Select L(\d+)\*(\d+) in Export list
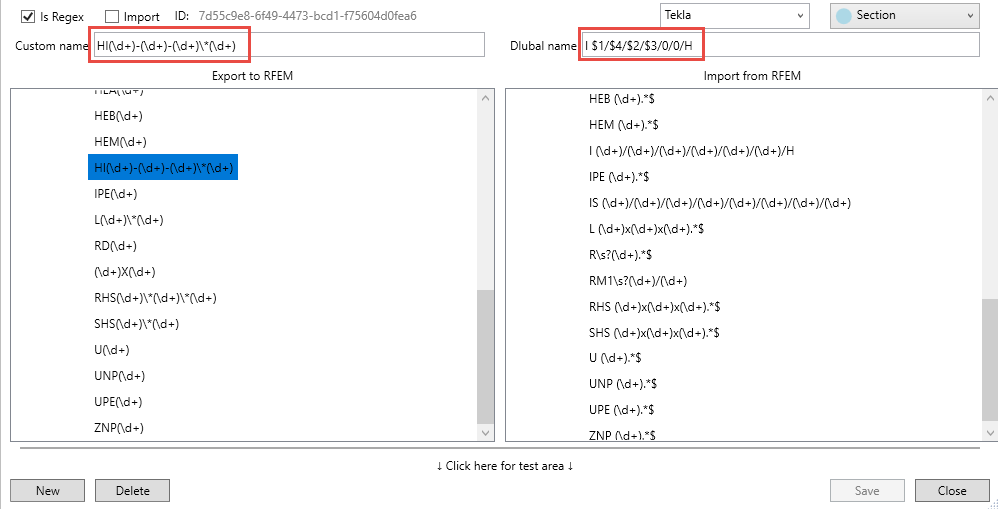 pyautogui.click(x=129, y=220)
